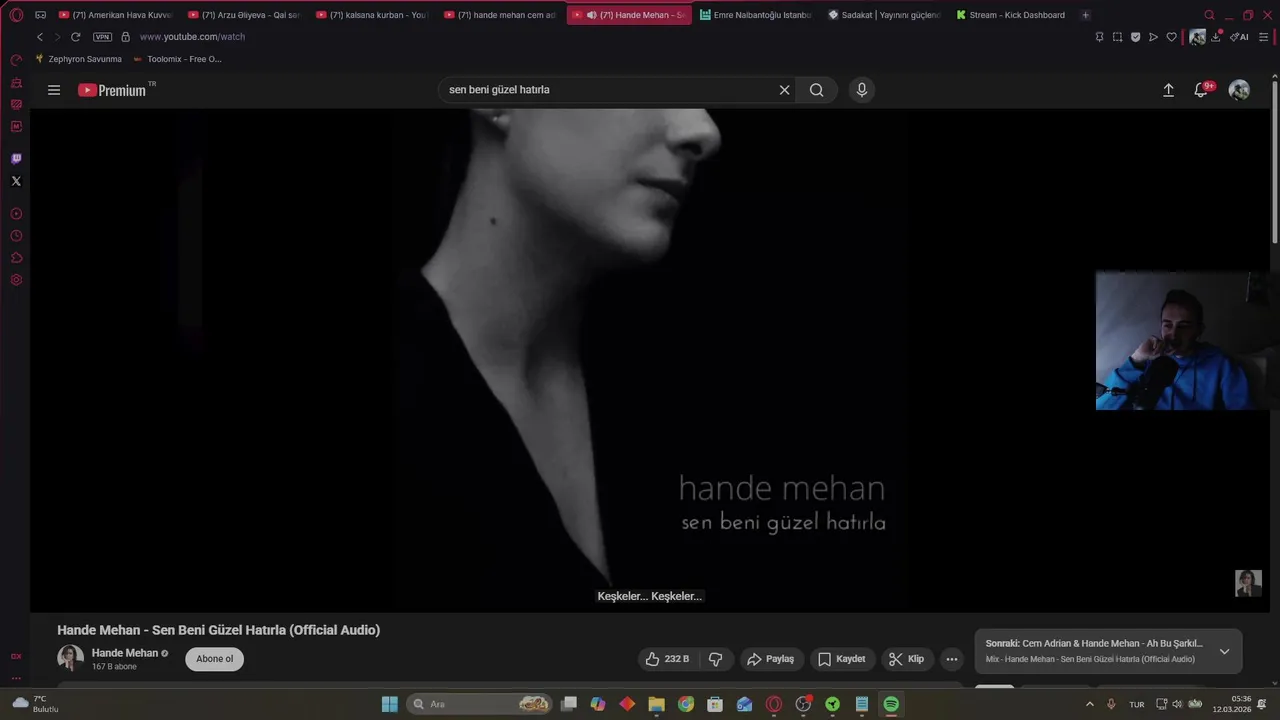Viewport: 1280px width, 720px height.
Task: Open Spotify from the taskbar
Action: click(x=891, y=704)
